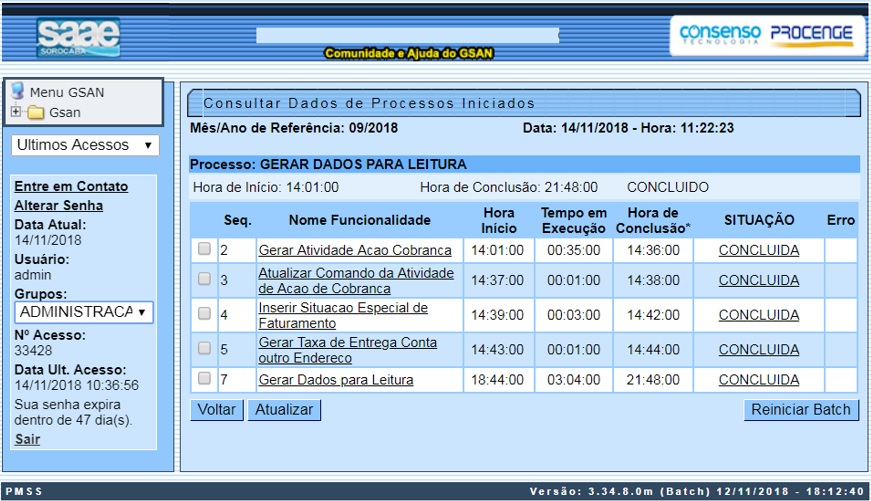Click start time 18:44:00 cell
Viewport: 871px width, 501px height.
click(497, 380)
